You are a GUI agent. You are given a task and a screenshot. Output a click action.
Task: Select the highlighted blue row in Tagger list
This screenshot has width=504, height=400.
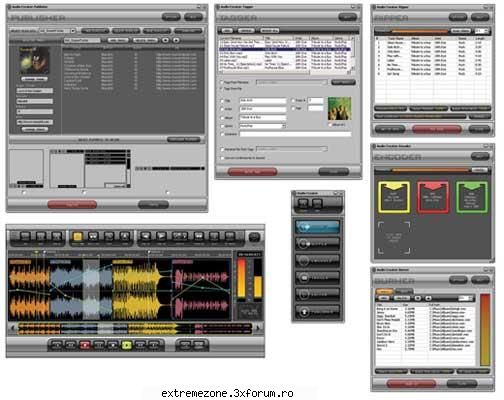pos(284,49)
